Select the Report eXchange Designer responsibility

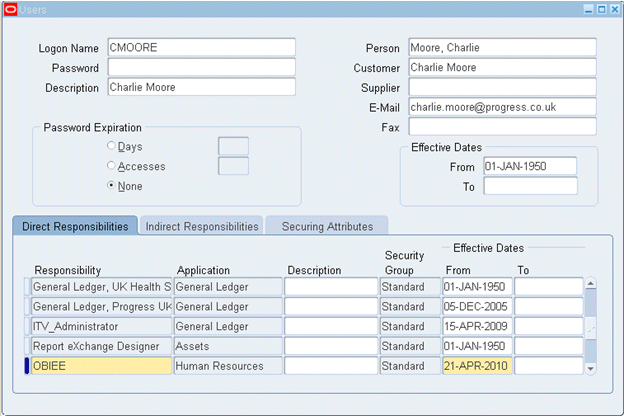coord(101,346)
